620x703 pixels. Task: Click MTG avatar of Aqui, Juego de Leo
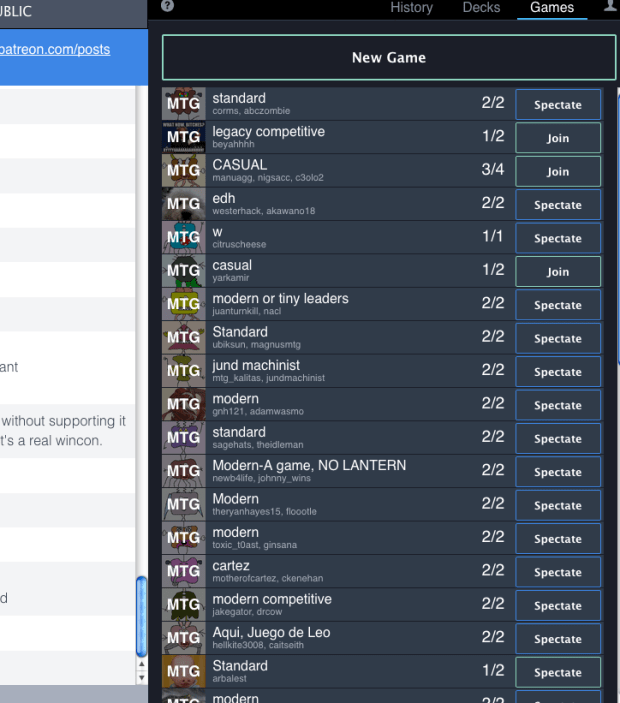pyautogui.click(x=184, y=638)
